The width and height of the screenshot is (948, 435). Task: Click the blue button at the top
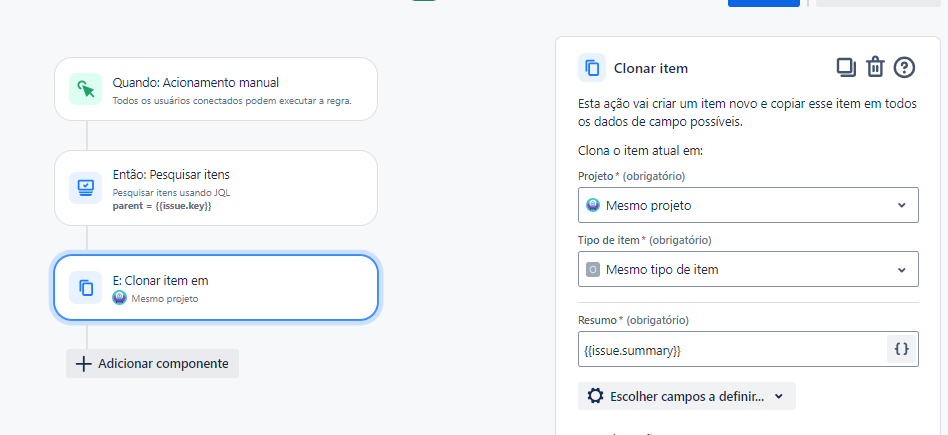pos(763,3)
